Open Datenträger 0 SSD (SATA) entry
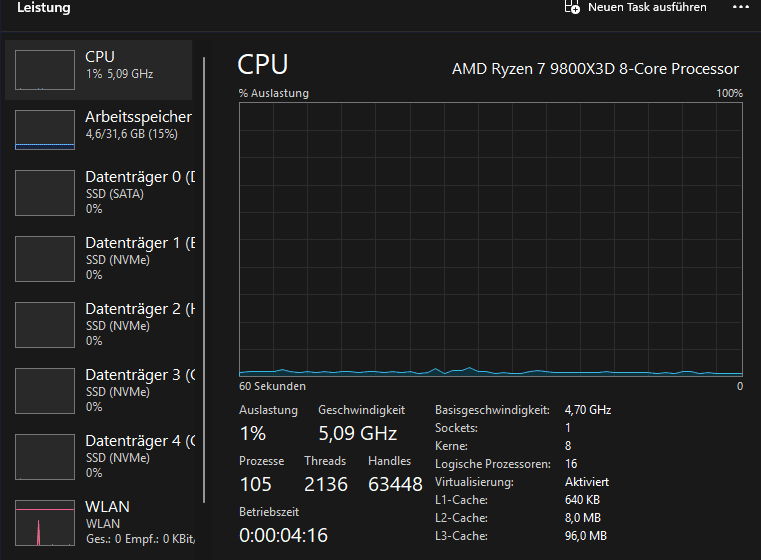 click(99, 193)
